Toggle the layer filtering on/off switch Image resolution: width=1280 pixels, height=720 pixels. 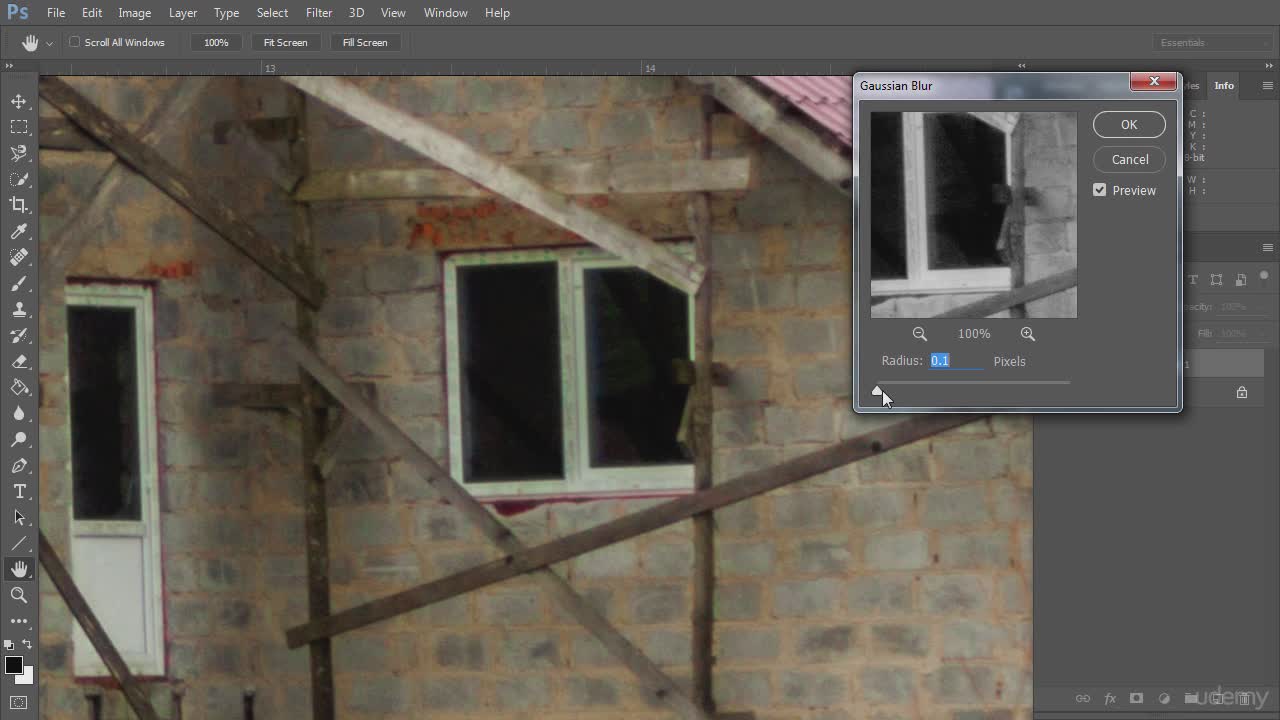1264,276
